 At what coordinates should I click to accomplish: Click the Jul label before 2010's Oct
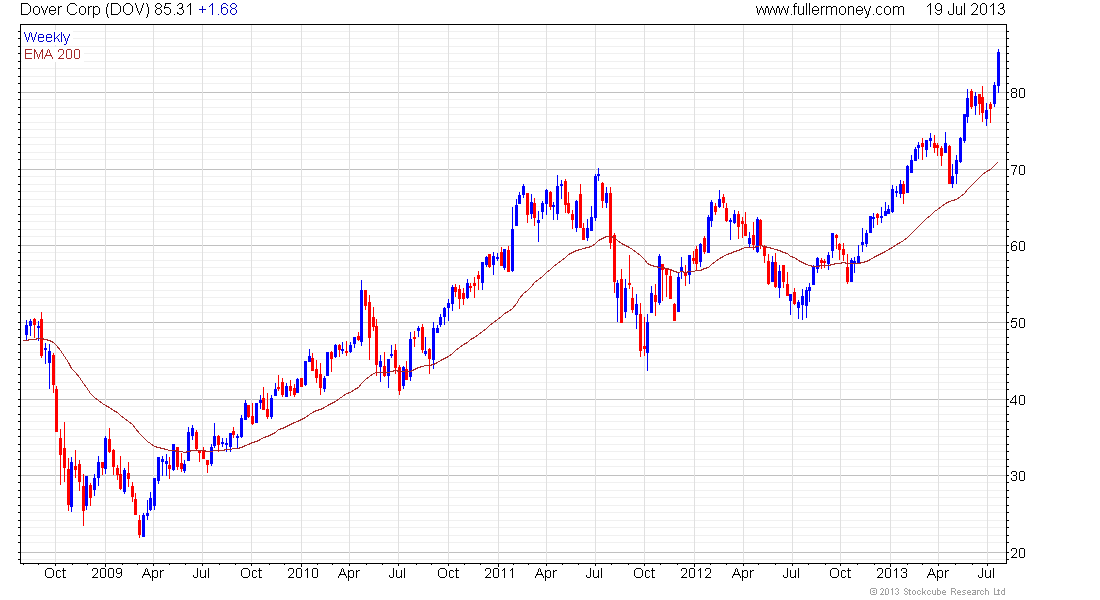(201, 573)
